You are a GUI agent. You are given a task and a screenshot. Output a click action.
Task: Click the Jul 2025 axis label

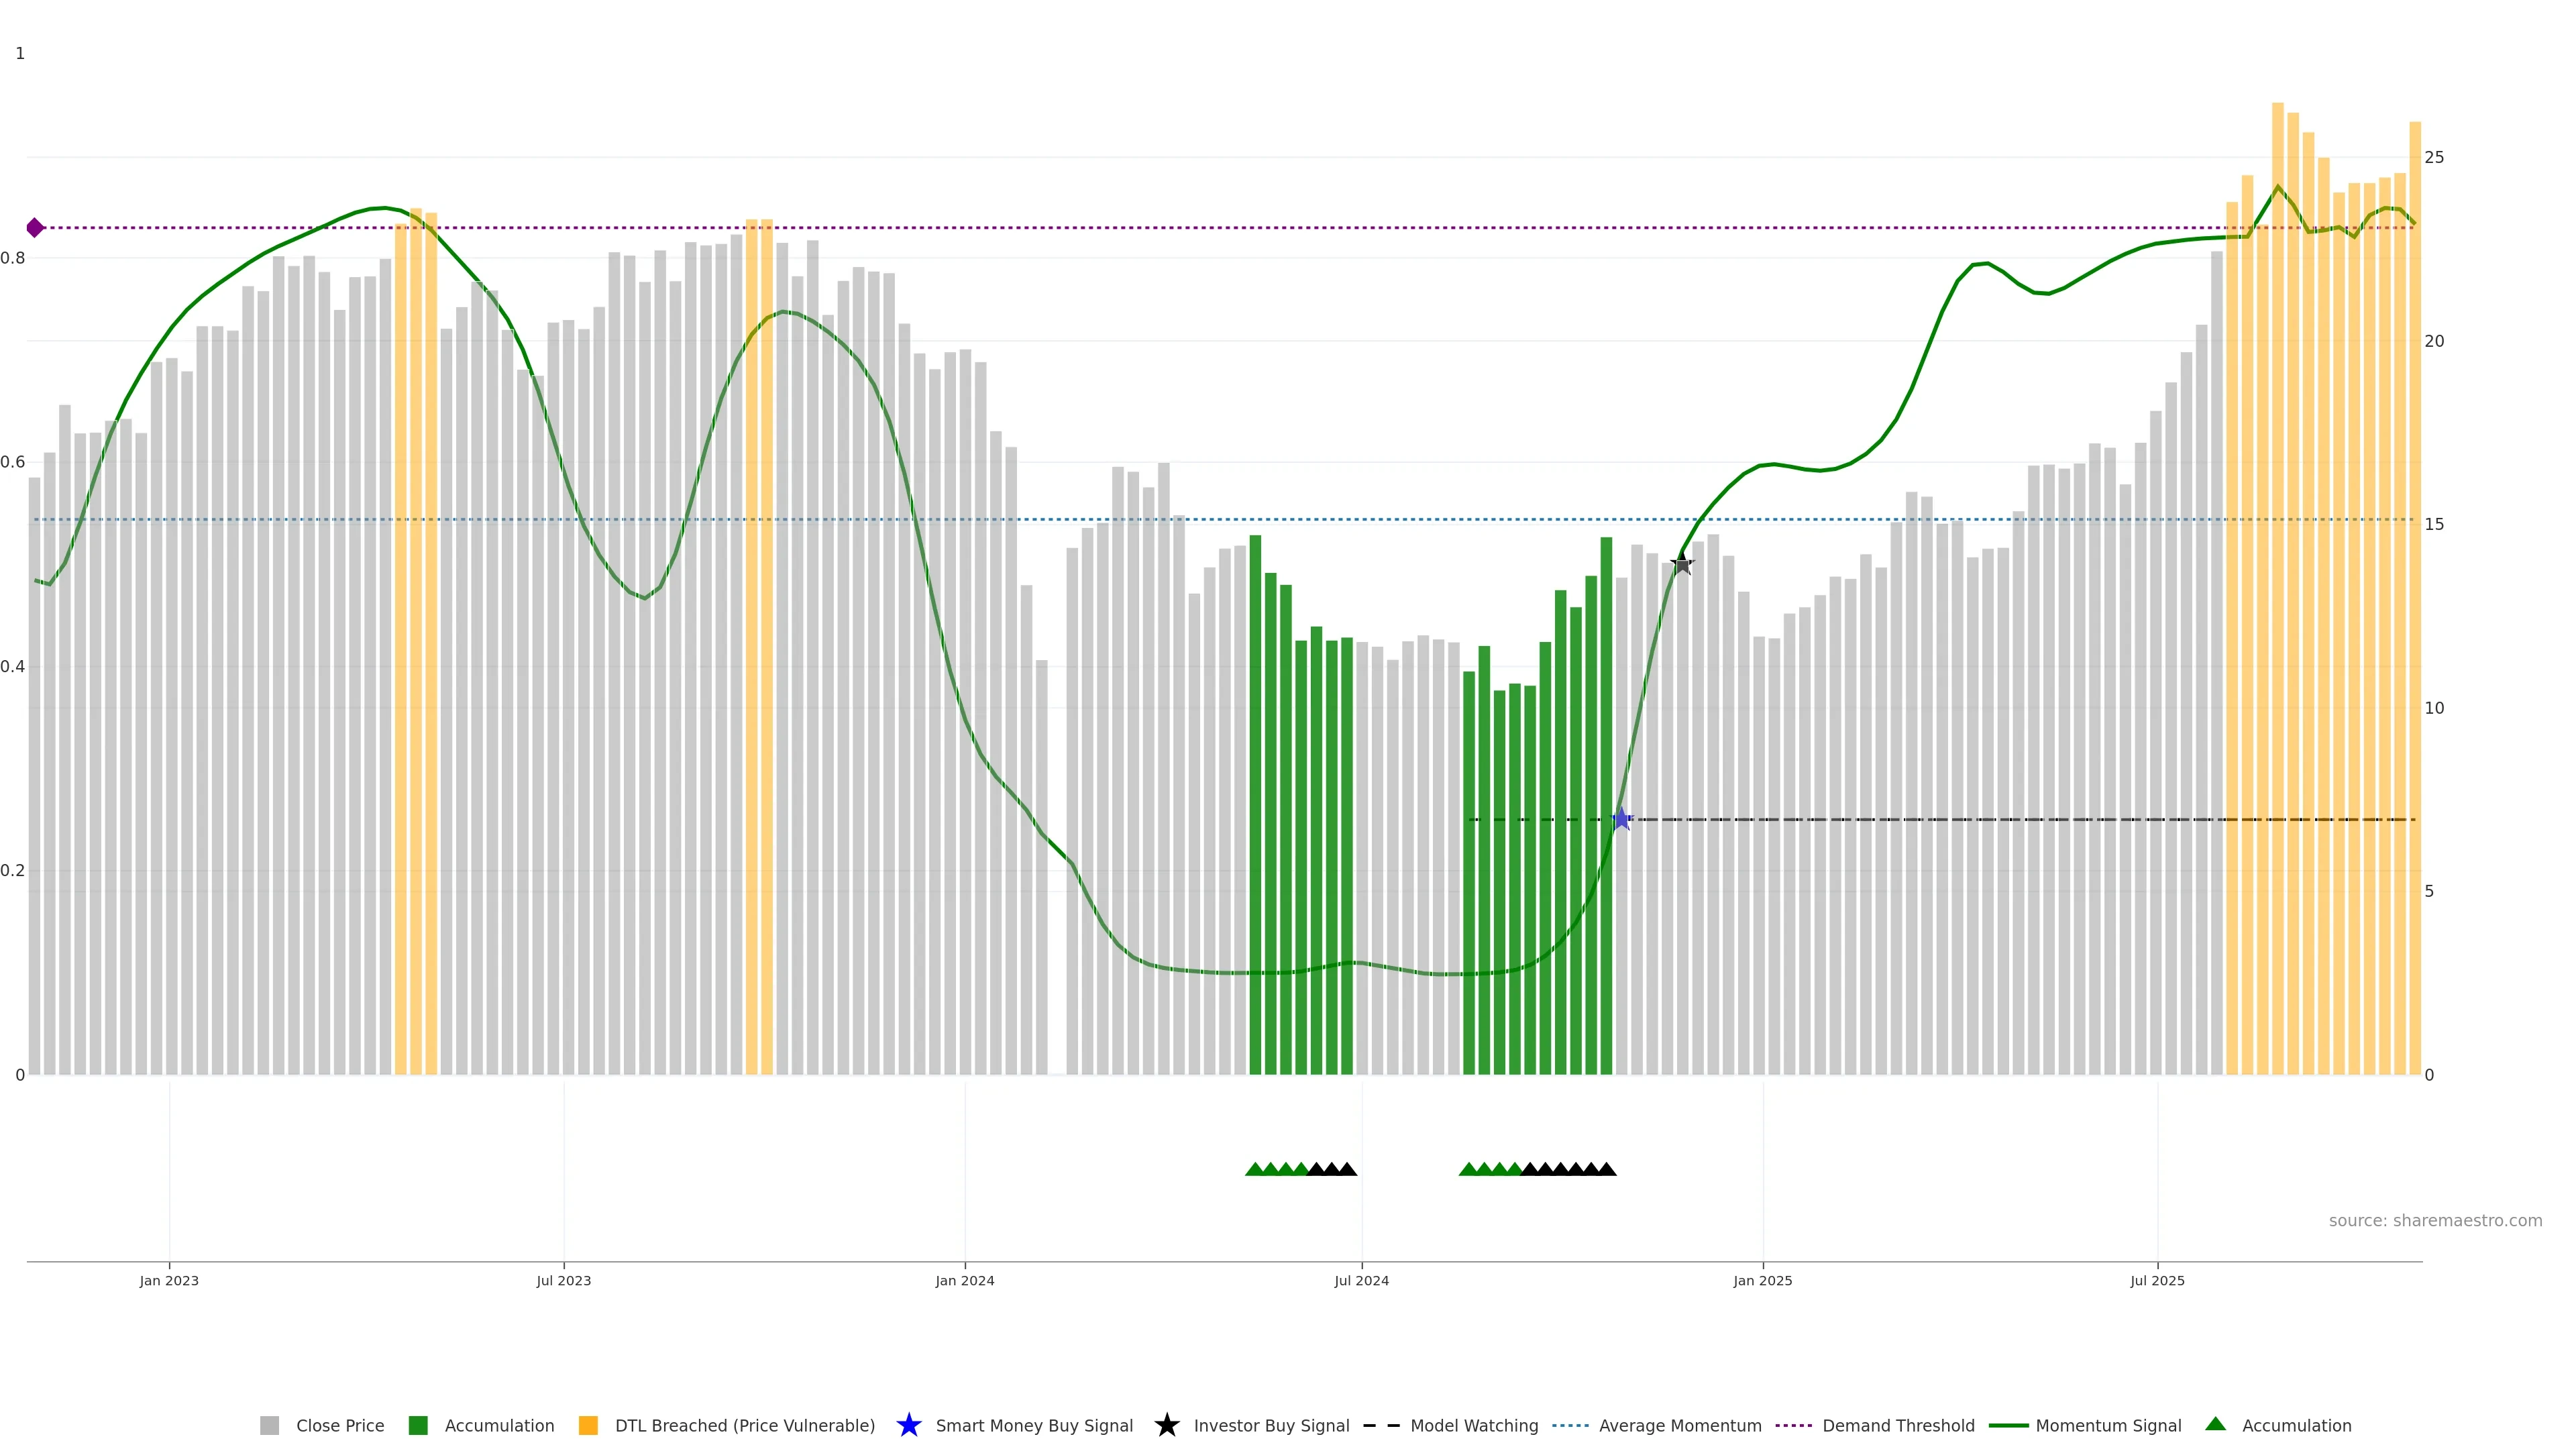click(2157, 1281)
